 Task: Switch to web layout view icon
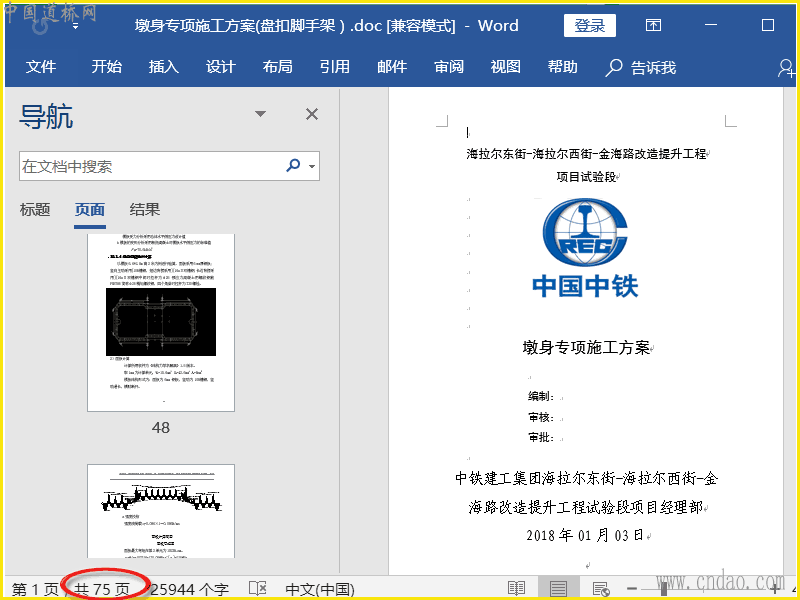[601, 589]
